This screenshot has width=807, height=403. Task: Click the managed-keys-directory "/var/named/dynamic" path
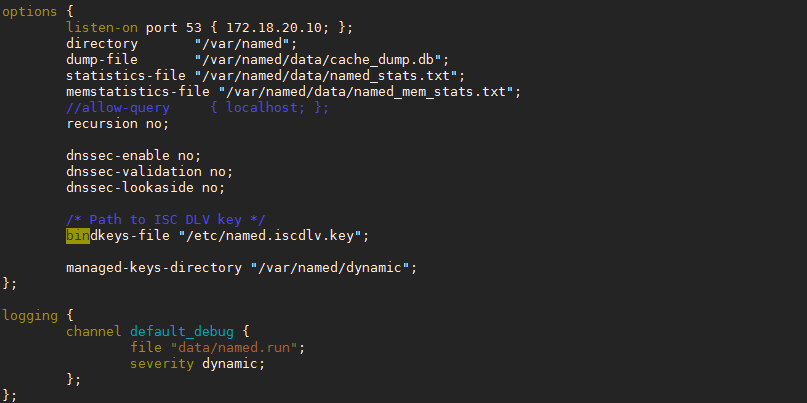(x=330, y=268)
